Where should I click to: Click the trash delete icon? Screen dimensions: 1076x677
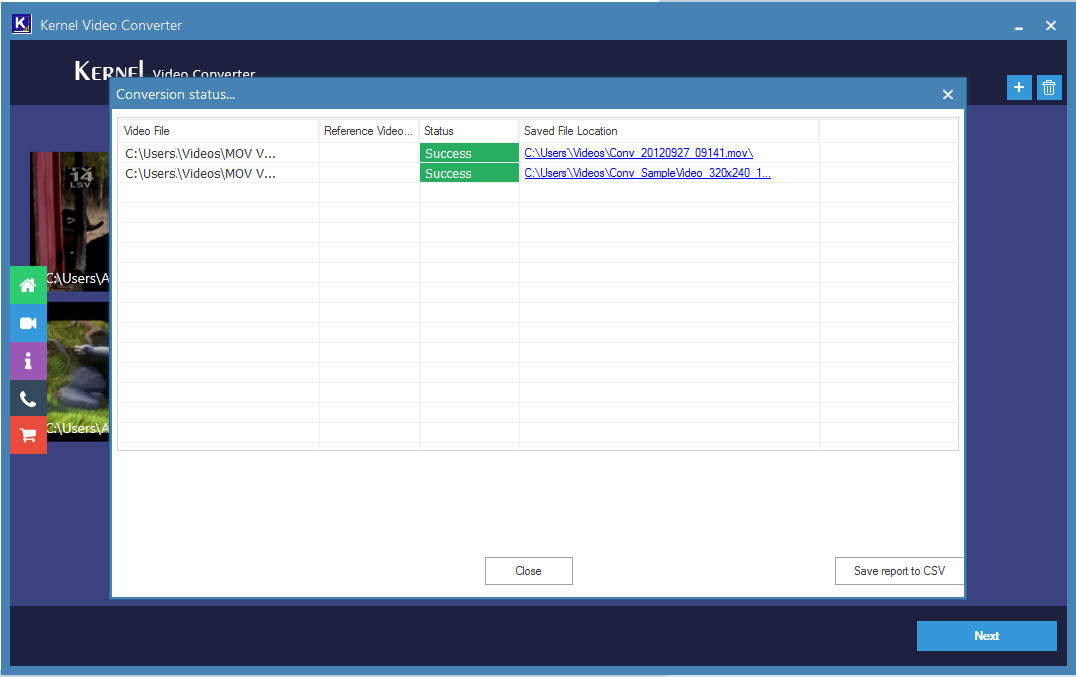pyautogui.click(x=1049, y=87)
